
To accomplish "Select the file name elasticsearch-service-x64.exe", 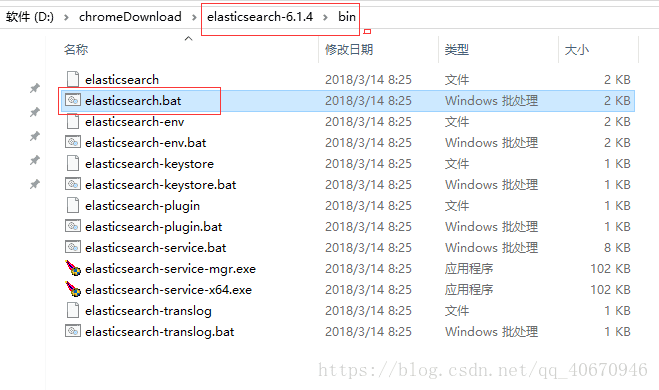I will (x=169, y=290).
